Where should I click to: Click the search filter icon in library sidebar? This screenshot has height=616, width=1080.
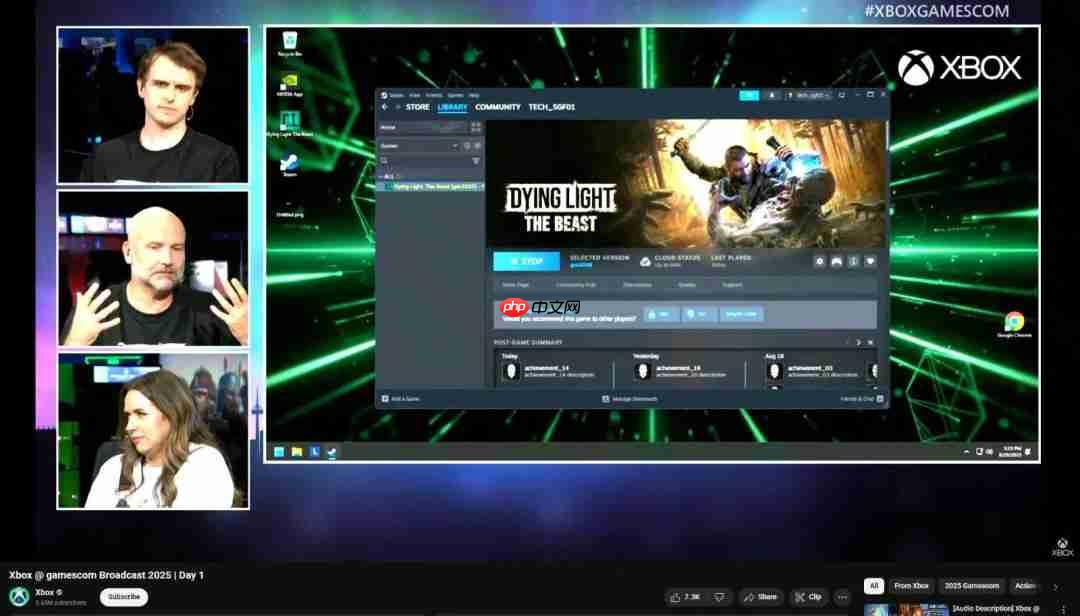pos(477,160)
